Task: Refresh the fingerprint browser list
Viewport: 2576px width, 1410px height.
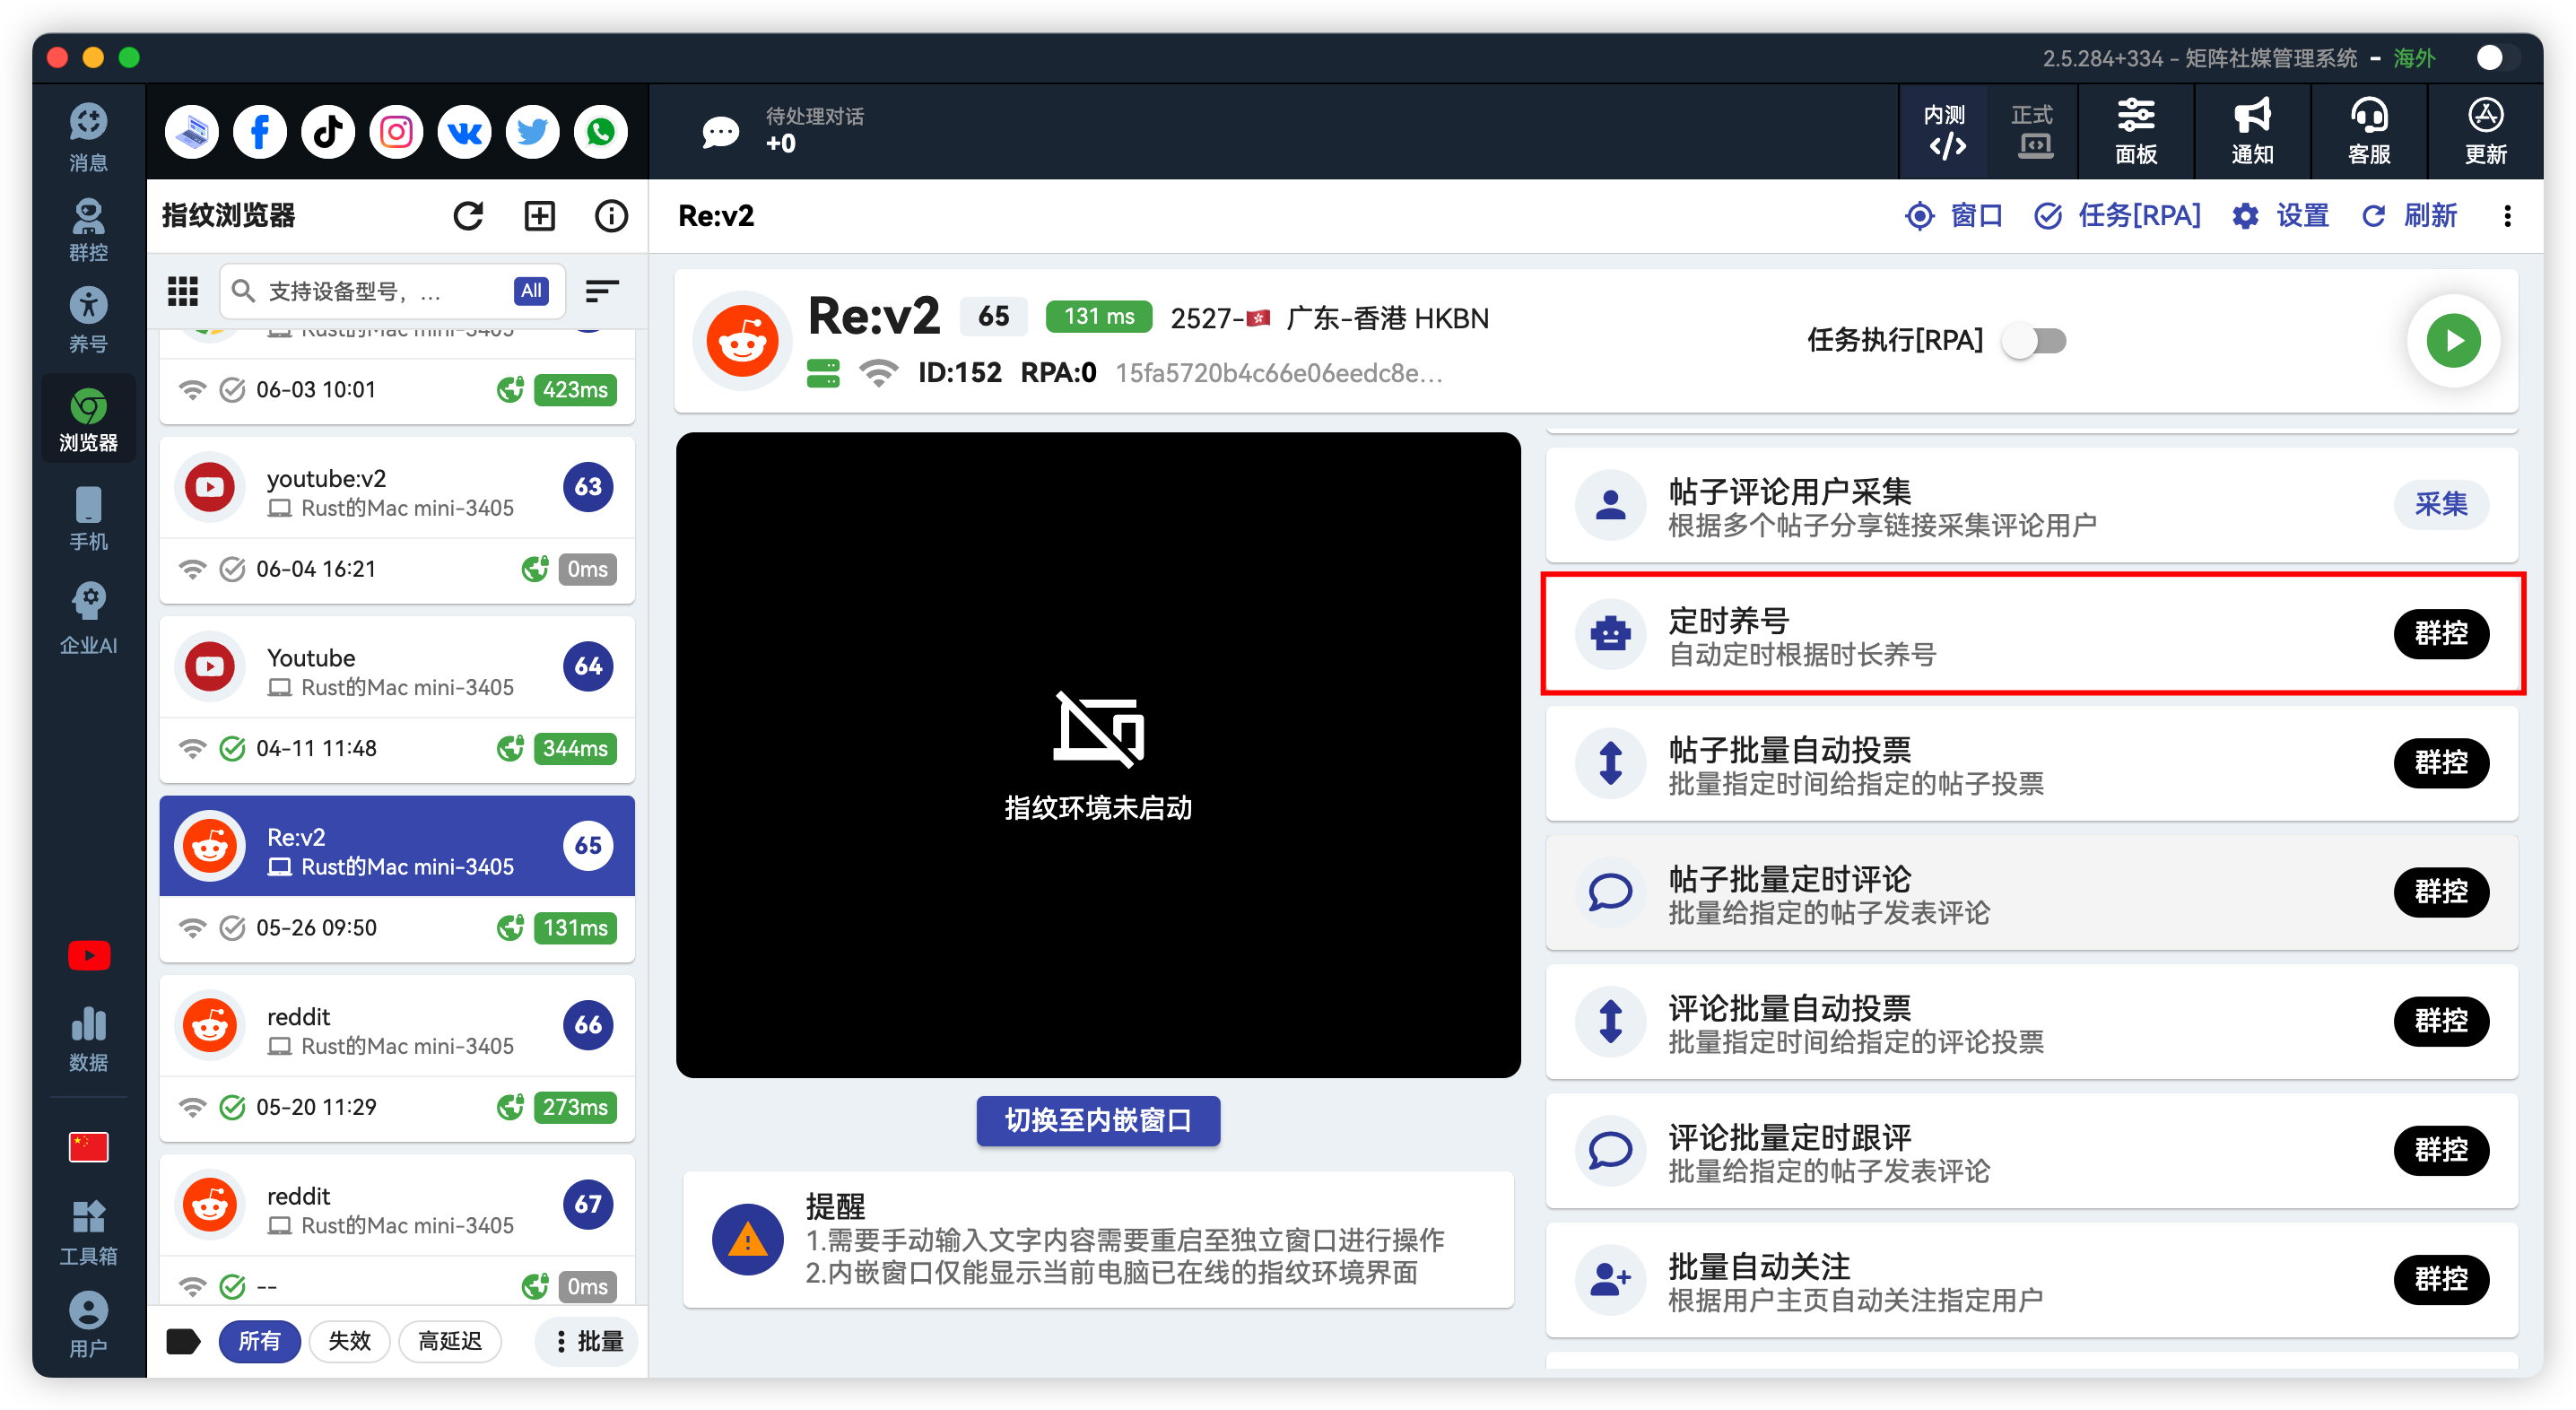Action: click(468, 215)
